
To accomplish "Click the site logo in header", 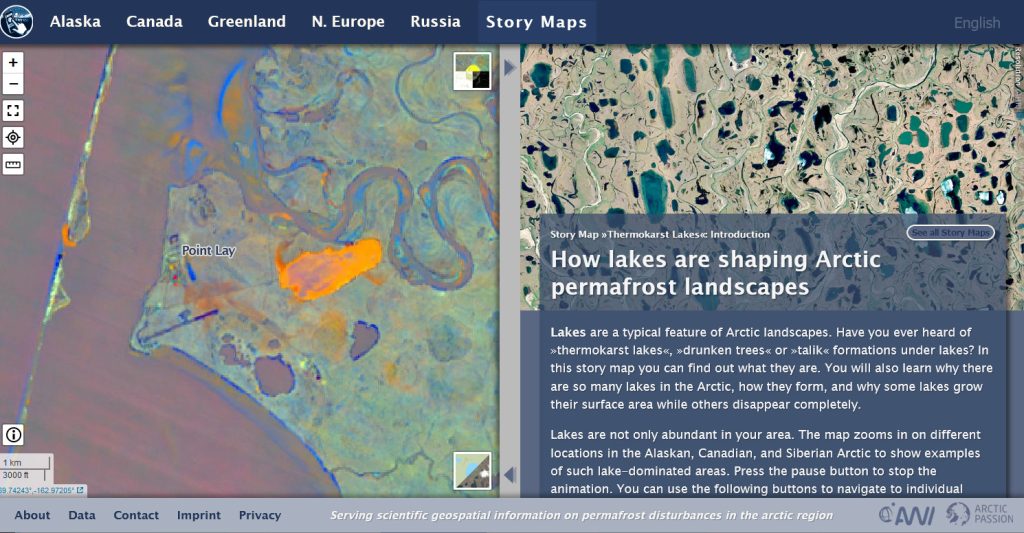I will pyautogui.click(x=17, y=21).
